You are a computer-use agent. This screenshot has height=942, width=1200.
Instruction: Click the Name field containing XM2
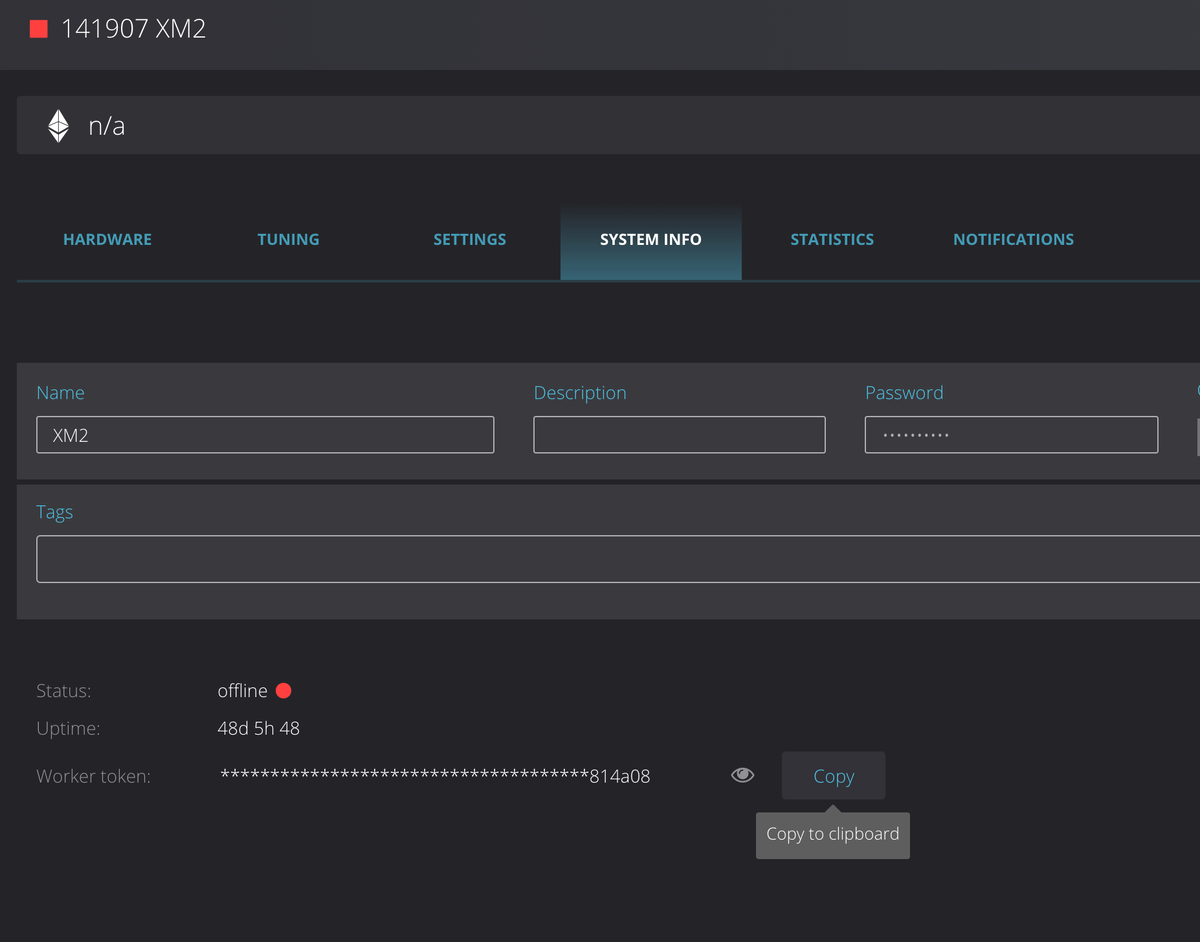click(265, 435)
